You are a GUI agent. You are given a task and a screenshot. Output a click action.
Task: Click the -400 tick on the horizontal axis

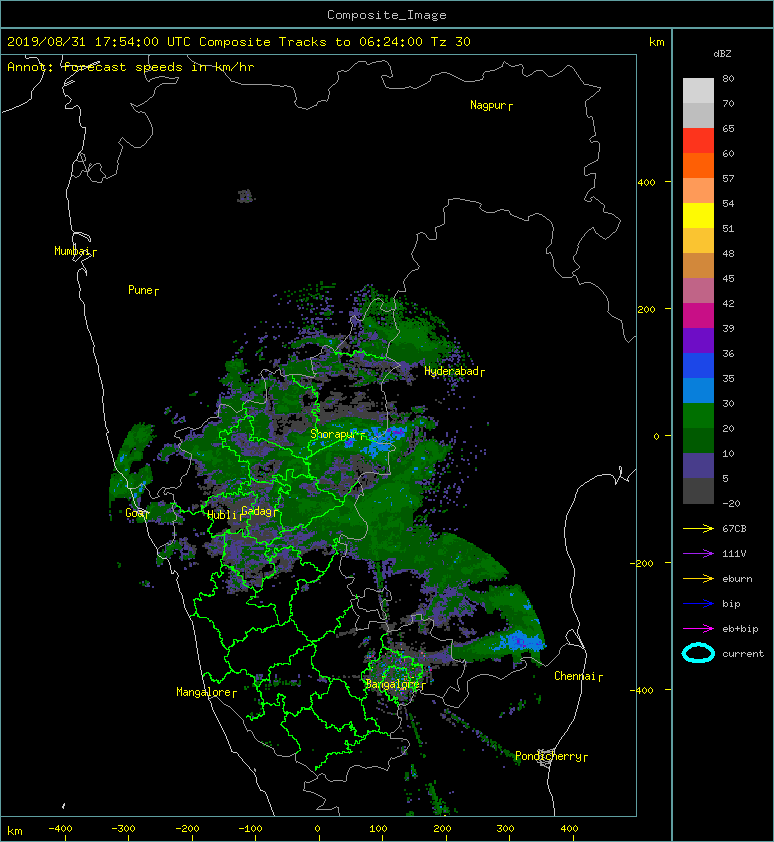[60, 829]
